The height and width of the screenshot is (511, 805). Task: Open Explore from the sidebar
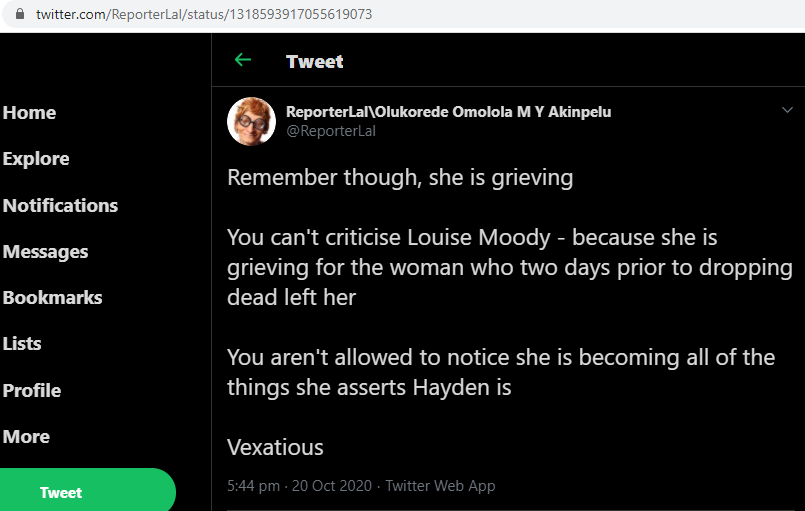pos(36,159)
